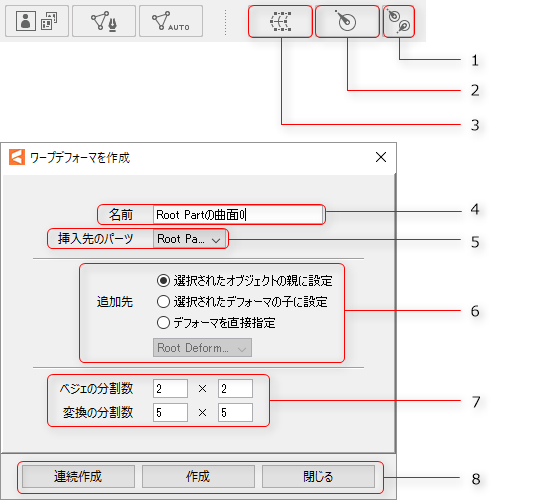This screenshot has width=550, height=500.
Task: Click the Create Warp Deformer toolbar icon
Action: 280,21
